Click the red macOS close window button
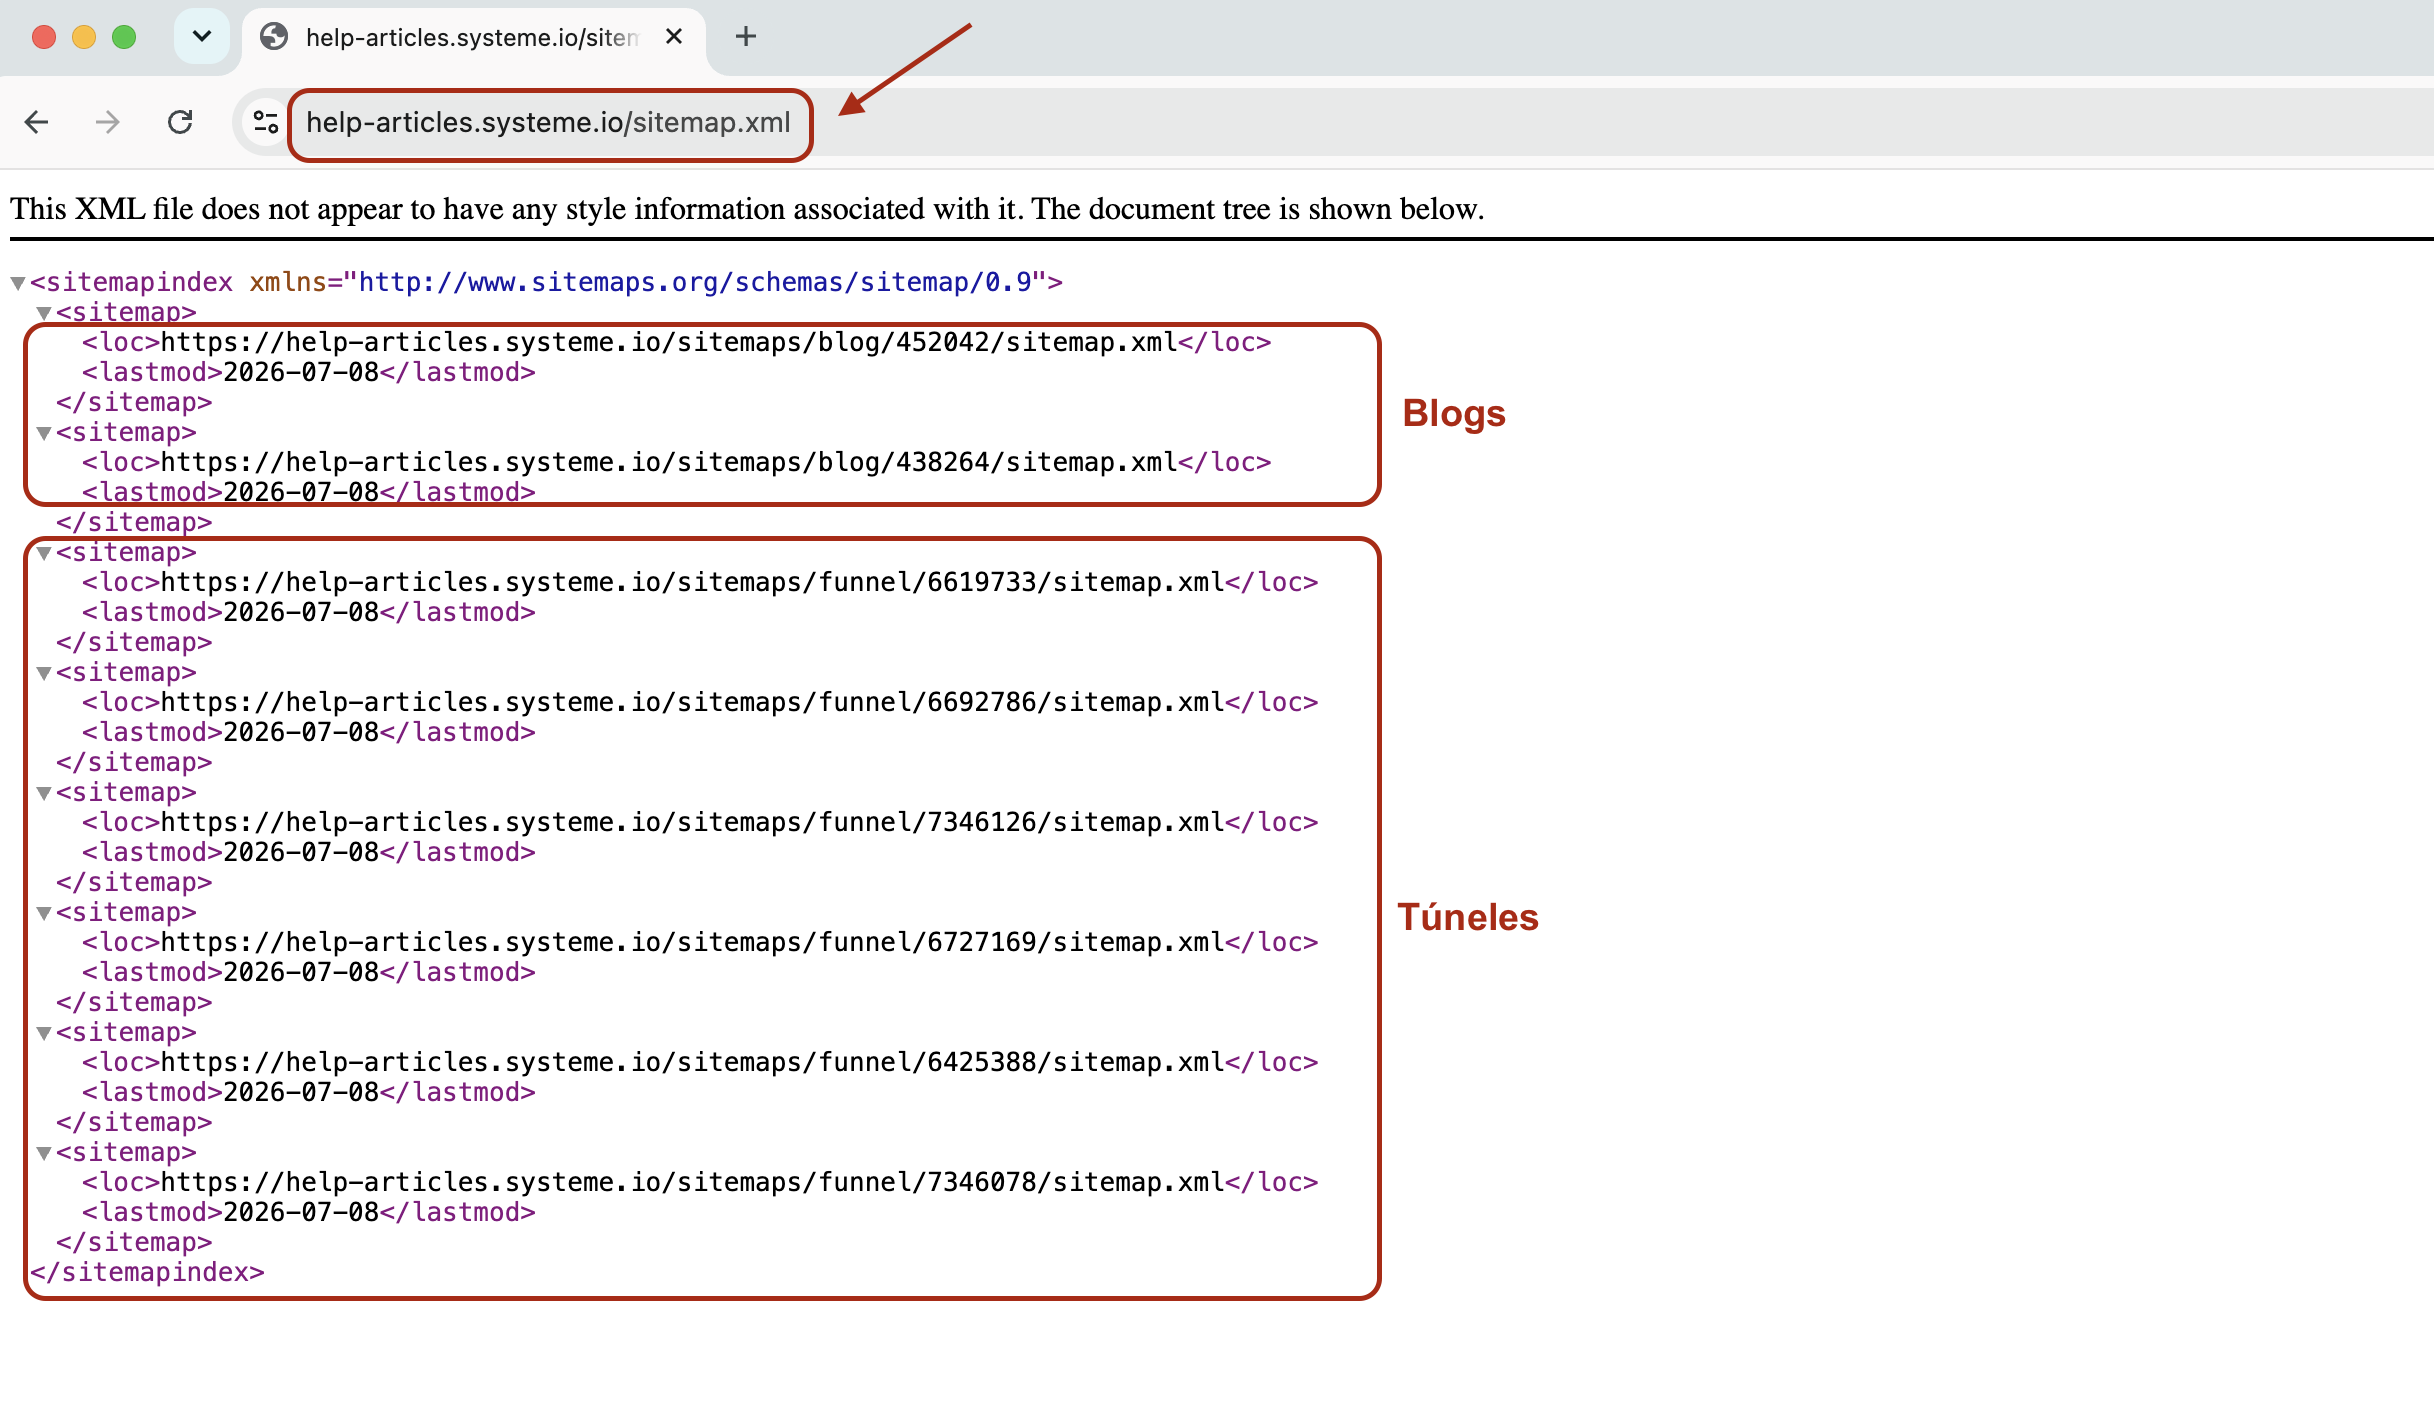2434x1404 pixels. (44, 37)
